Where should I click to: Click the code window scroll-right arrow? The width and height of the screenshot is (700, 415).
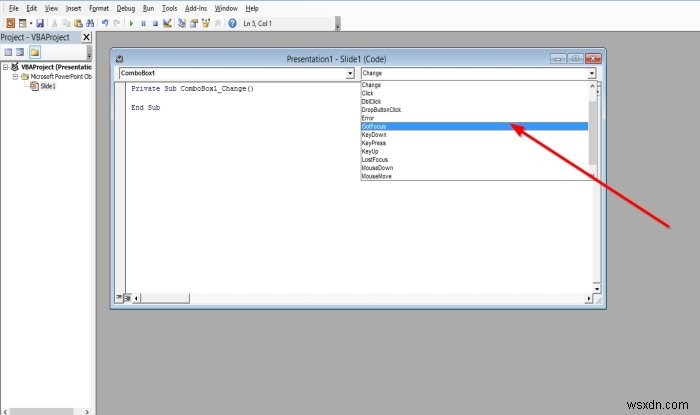pos(589,299)
